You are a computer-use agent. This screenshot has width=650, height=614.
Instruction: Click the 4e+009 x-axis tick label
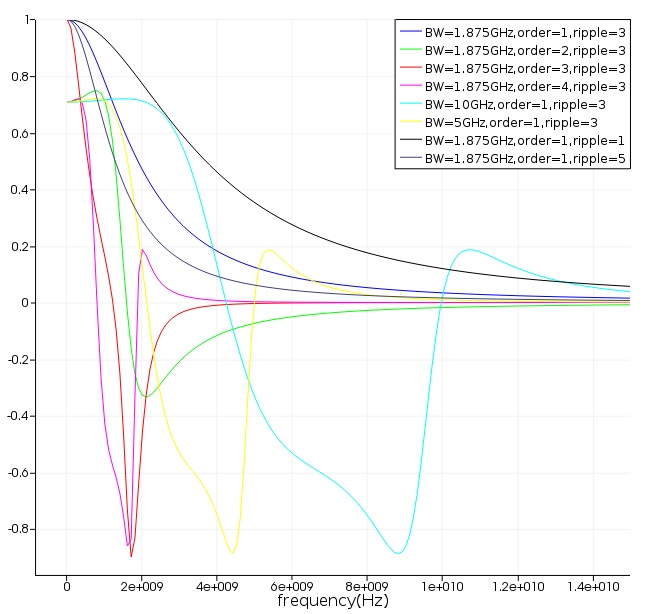click(x=216, y=585)
